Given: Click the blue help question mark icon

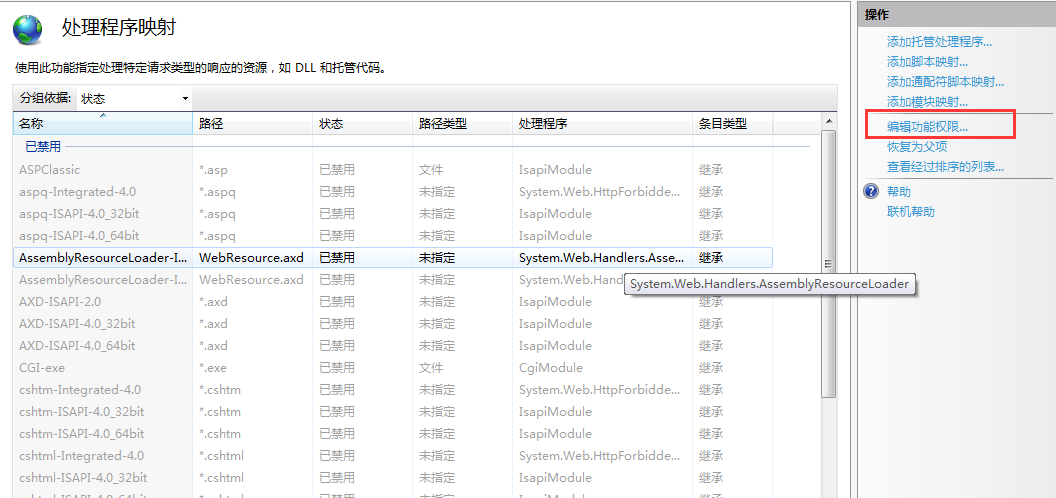Looking at the screenshot, I should (871, 192).
